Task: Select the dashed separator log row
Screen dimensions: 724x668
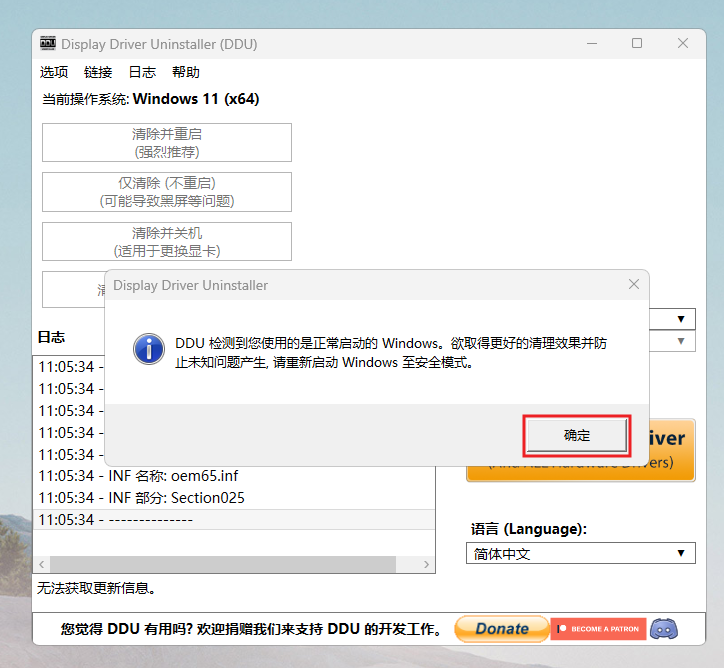Action: [x=234, y=519]
